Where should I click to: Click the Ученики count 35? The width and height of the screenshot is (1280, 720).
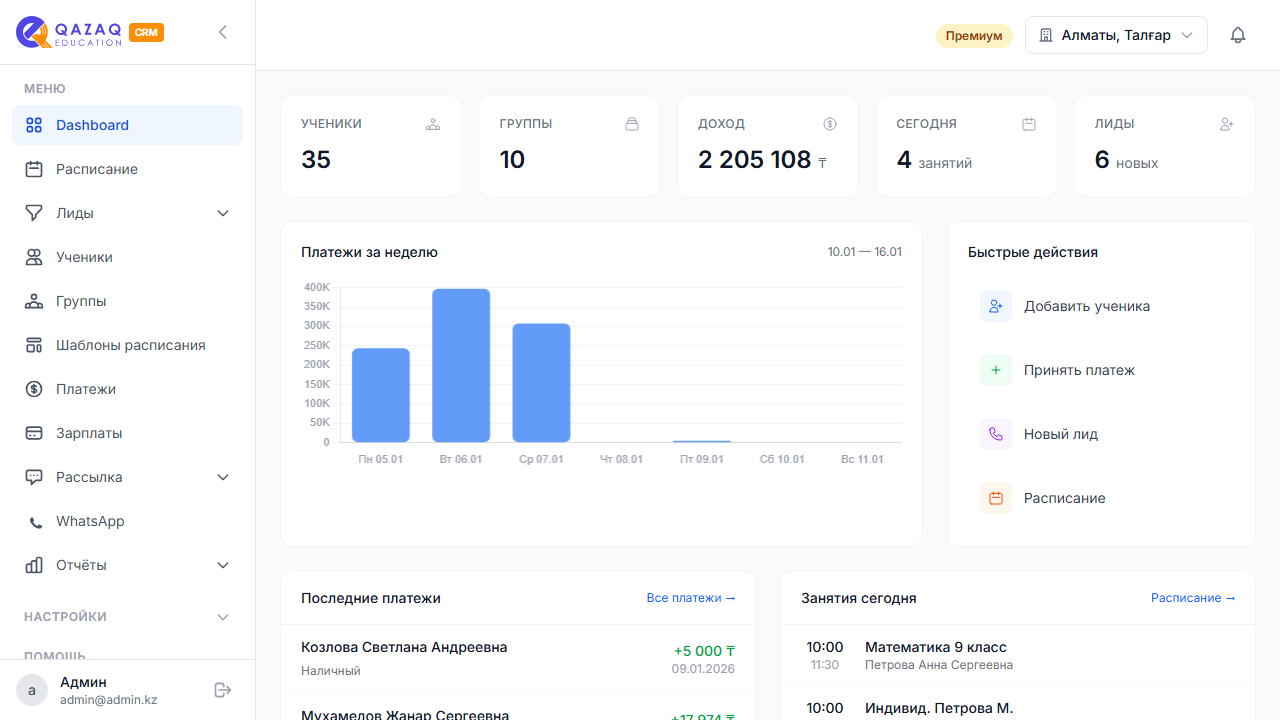(316, 160)
